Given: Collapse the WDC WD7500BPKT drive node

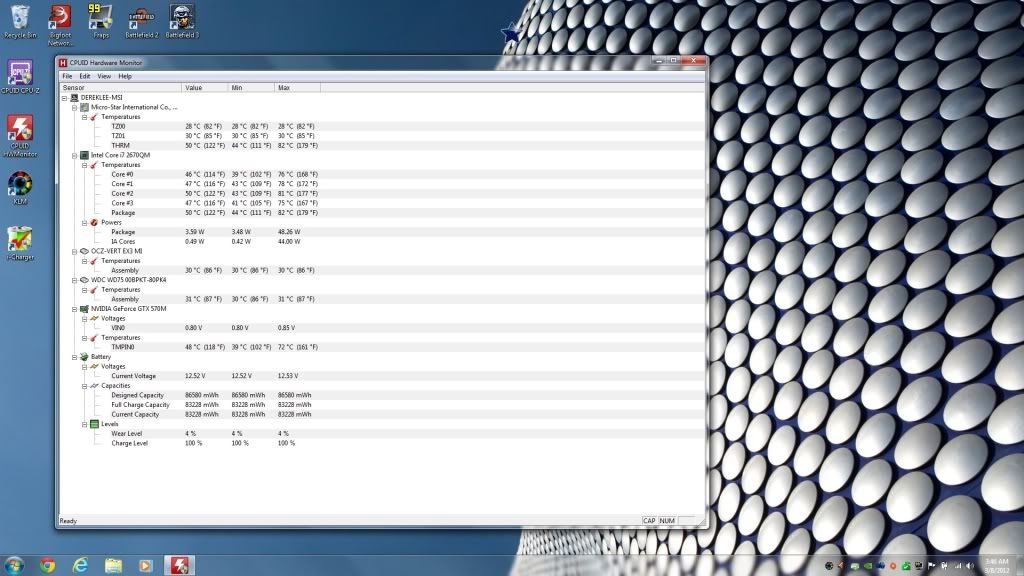Looking at the screenshot, I should point(74,280).
